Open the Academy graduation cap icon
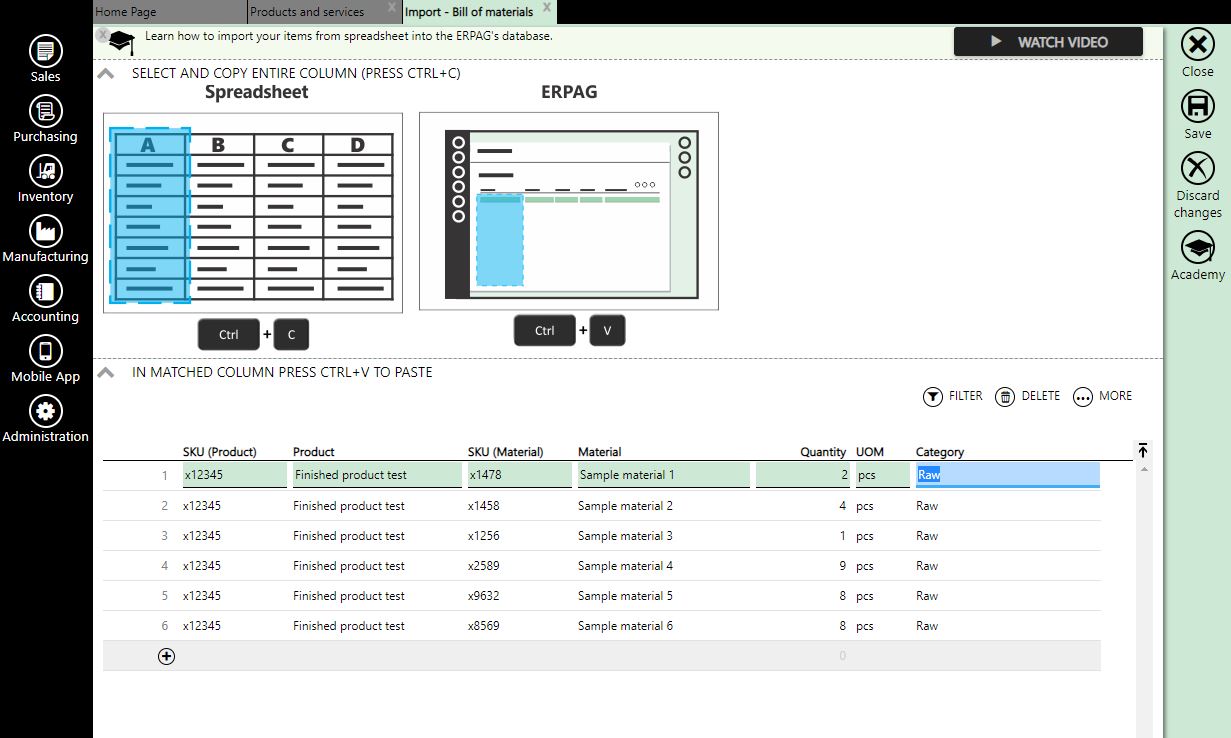The height and width of the screenshot is (738, 1231). coord(1197,248)
